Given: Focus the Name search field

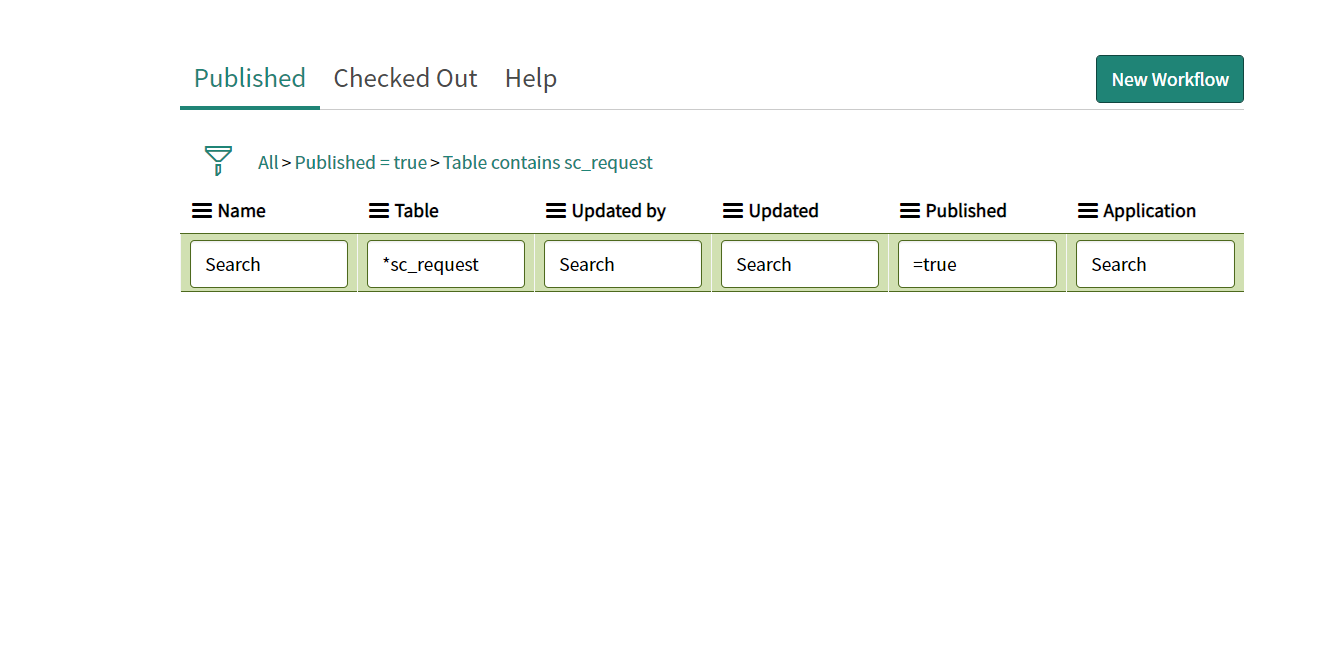Looking at the screenshot, I should [269, 264].
